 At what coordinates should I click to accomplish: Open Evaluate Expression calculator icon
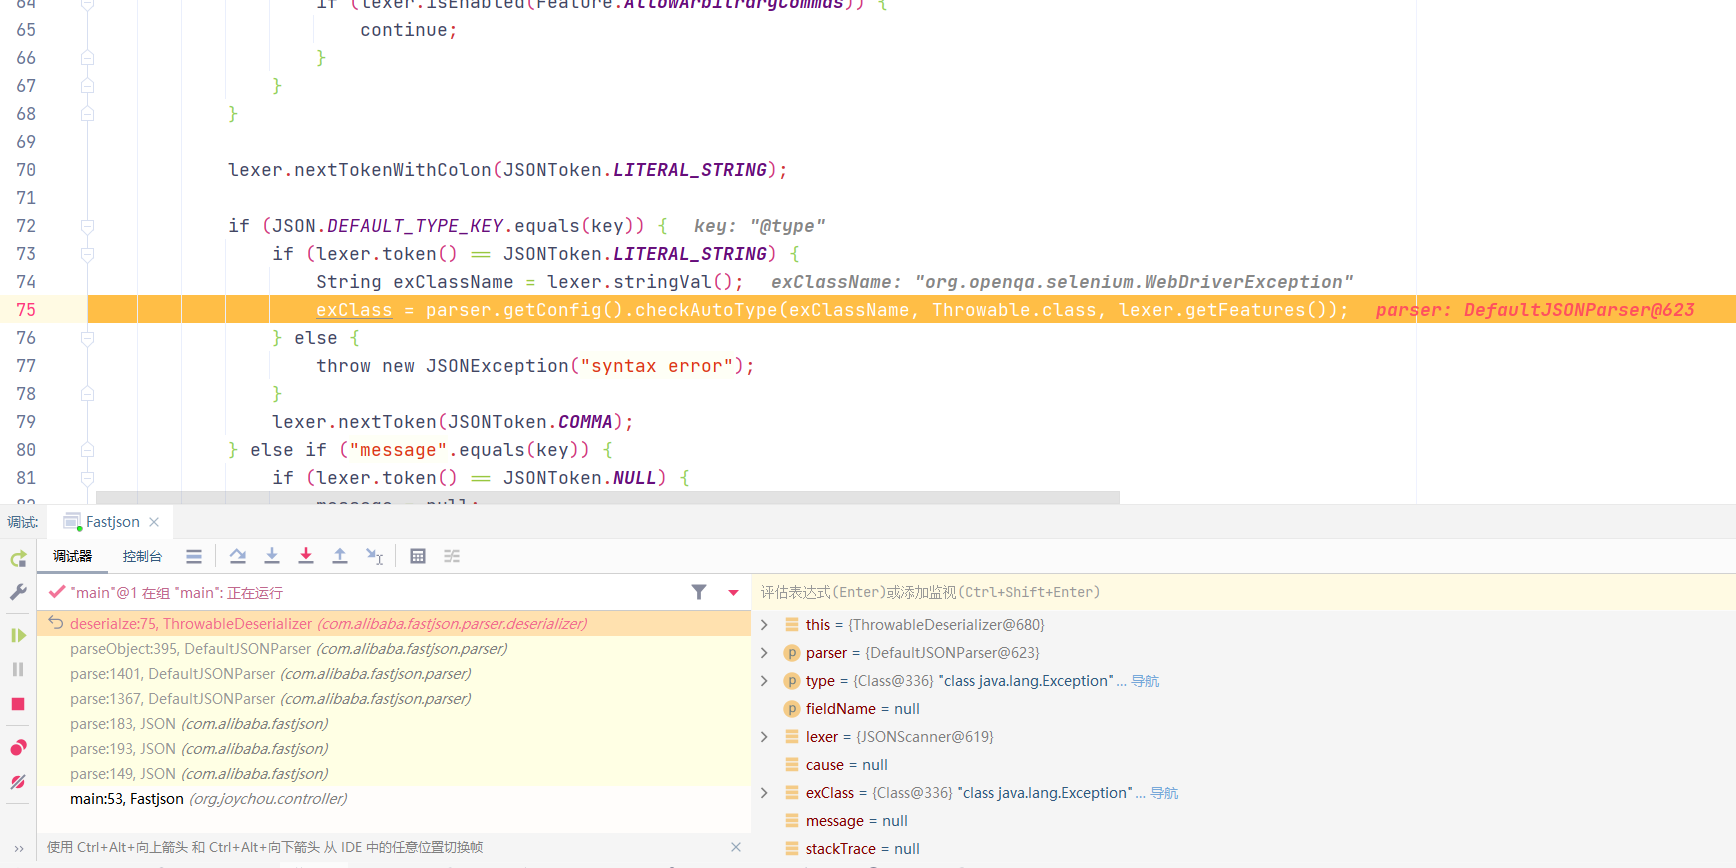(x=418, y=556)
